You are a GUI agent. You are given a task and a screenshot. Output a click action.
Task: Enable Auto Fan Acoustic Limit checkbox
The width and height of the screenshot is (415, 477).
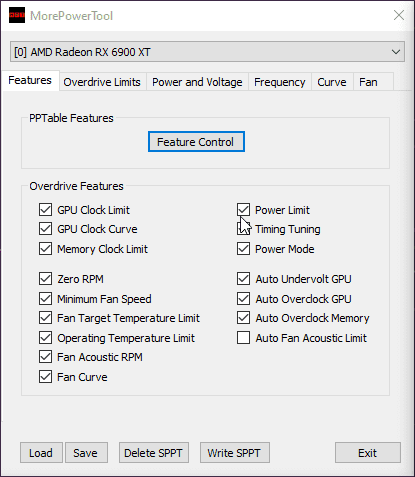[x=243, y=338]
